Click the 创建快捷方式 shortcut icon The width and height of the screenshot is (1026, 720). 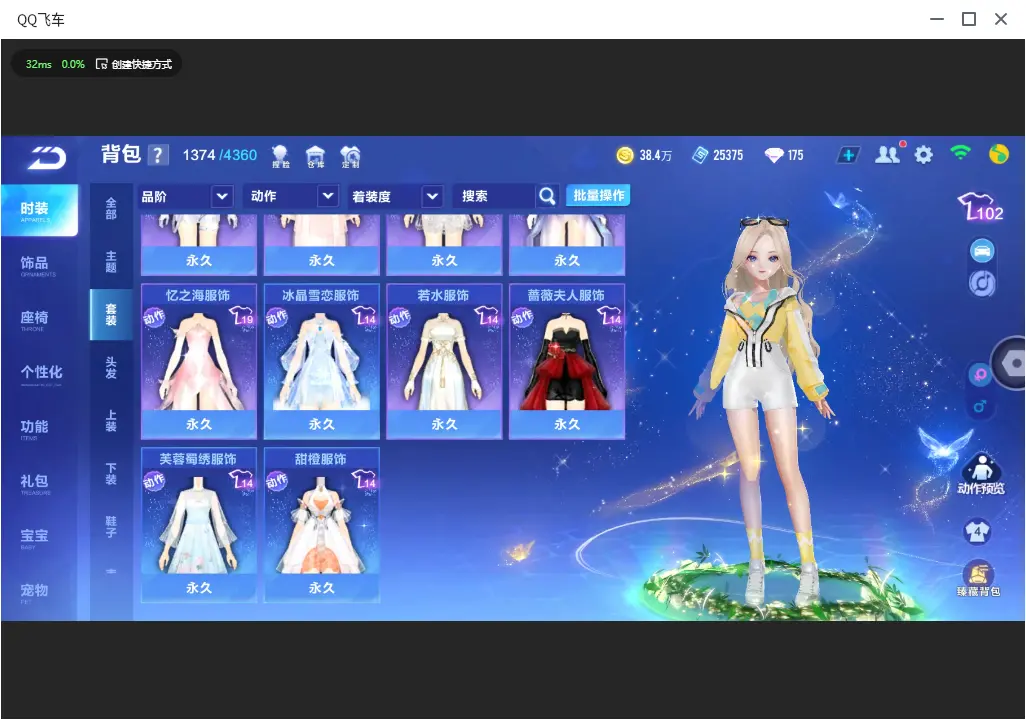click(x=101, y=64)
